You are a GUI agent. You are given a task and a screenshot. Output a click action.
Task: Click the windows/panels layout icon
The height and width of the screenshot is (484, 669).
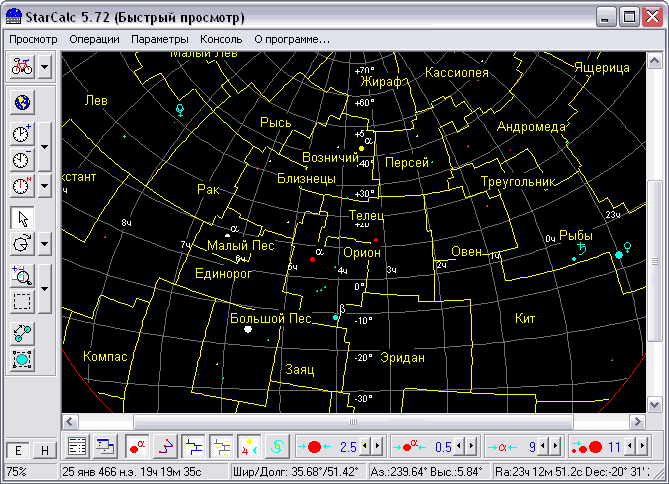pos(105,447)
